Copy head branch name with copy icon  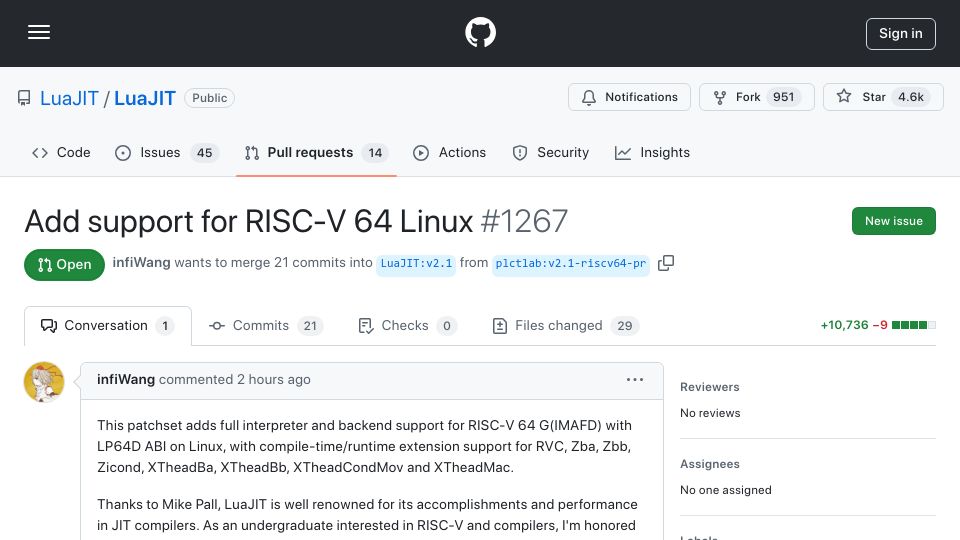(x=666, y=263)
